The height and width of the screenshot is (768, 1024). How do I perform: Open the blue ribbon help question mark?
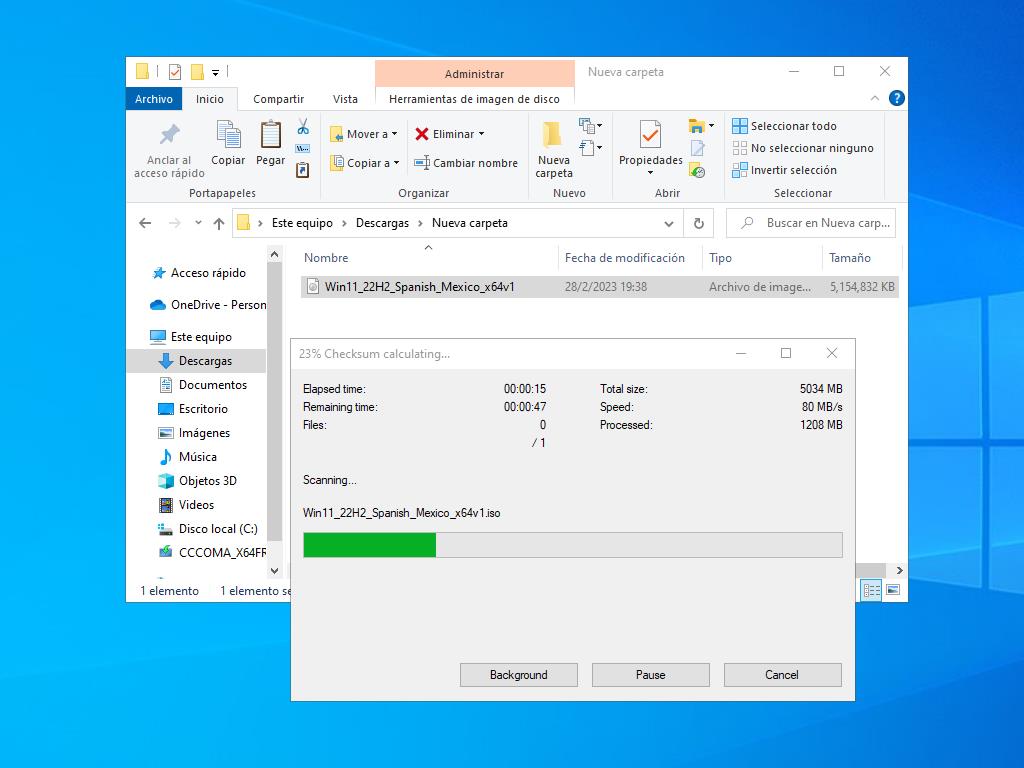(x=897, y=98)
